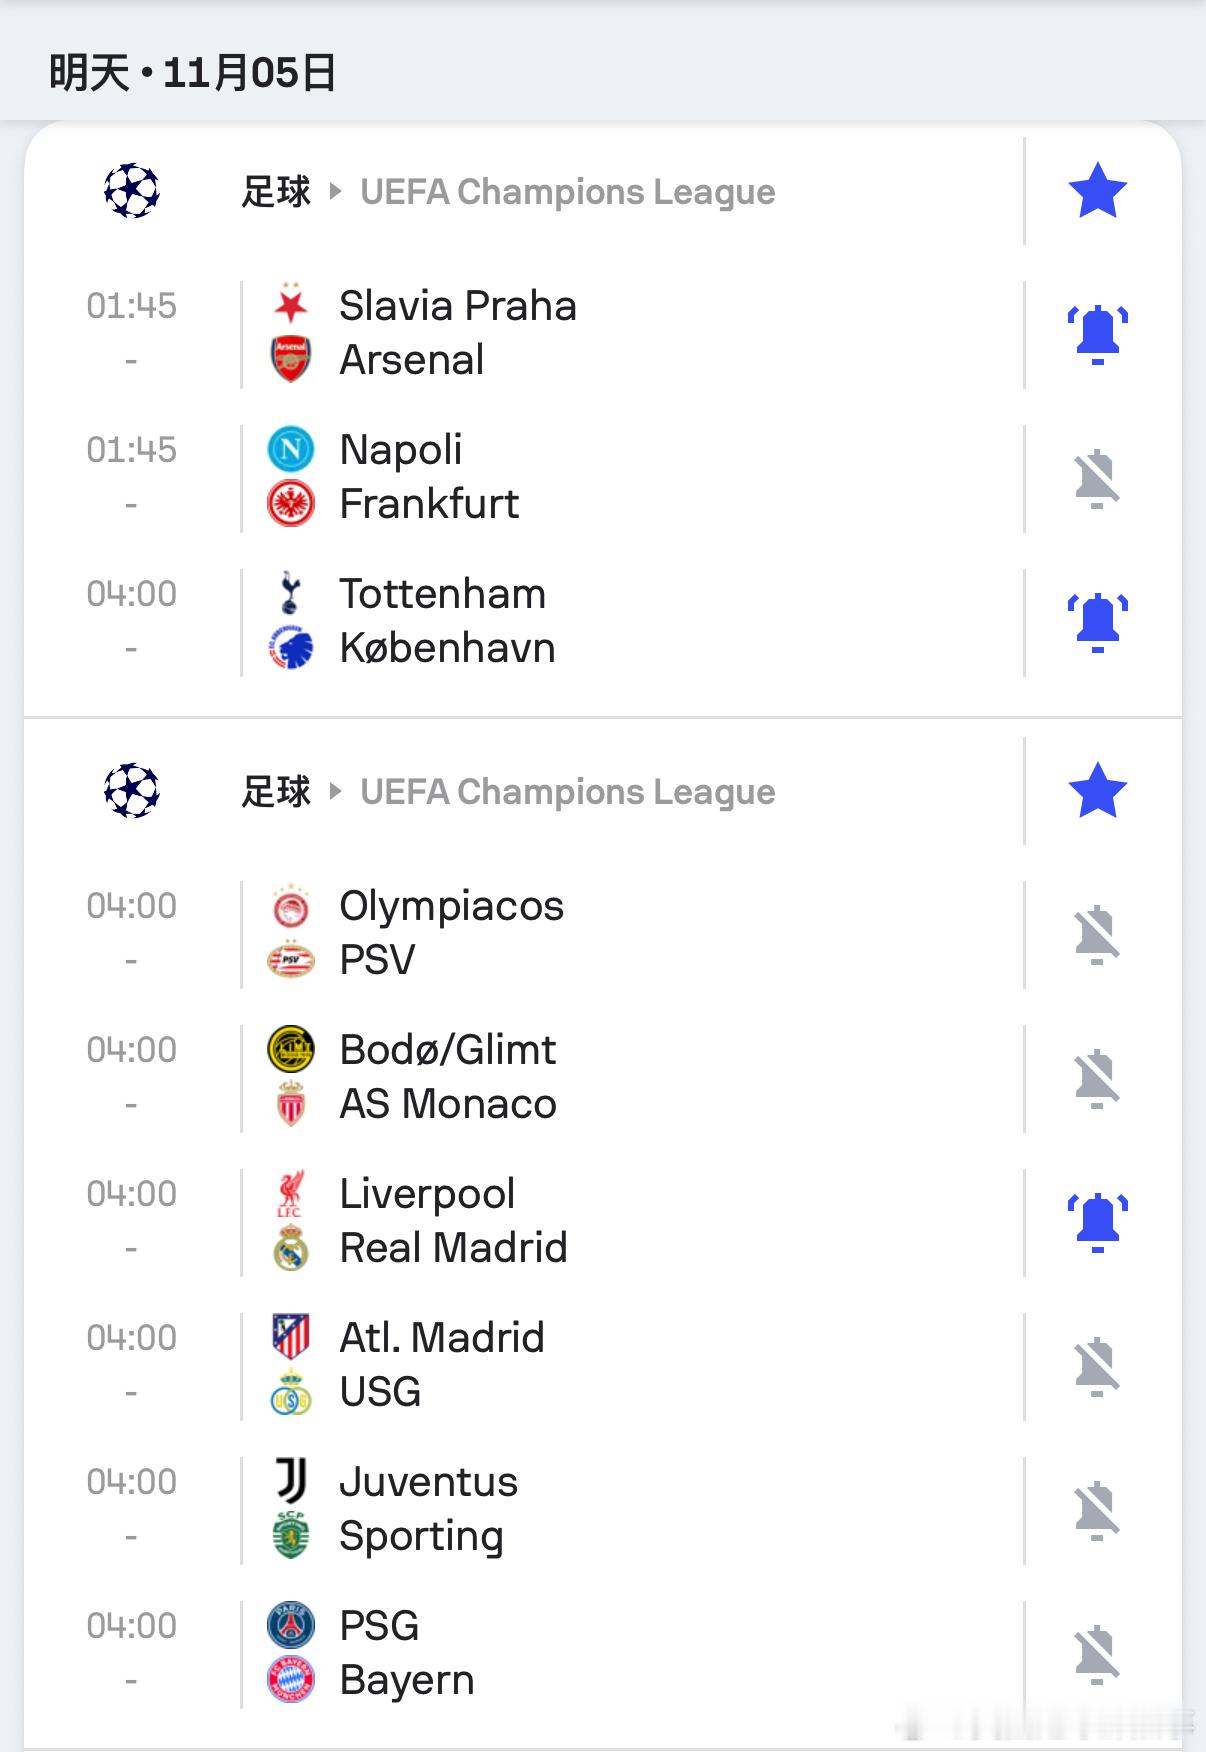Select the 明天 11月05日 date header
Viewport: 1206px width, 1752px height.
click(x=192, y=73)
